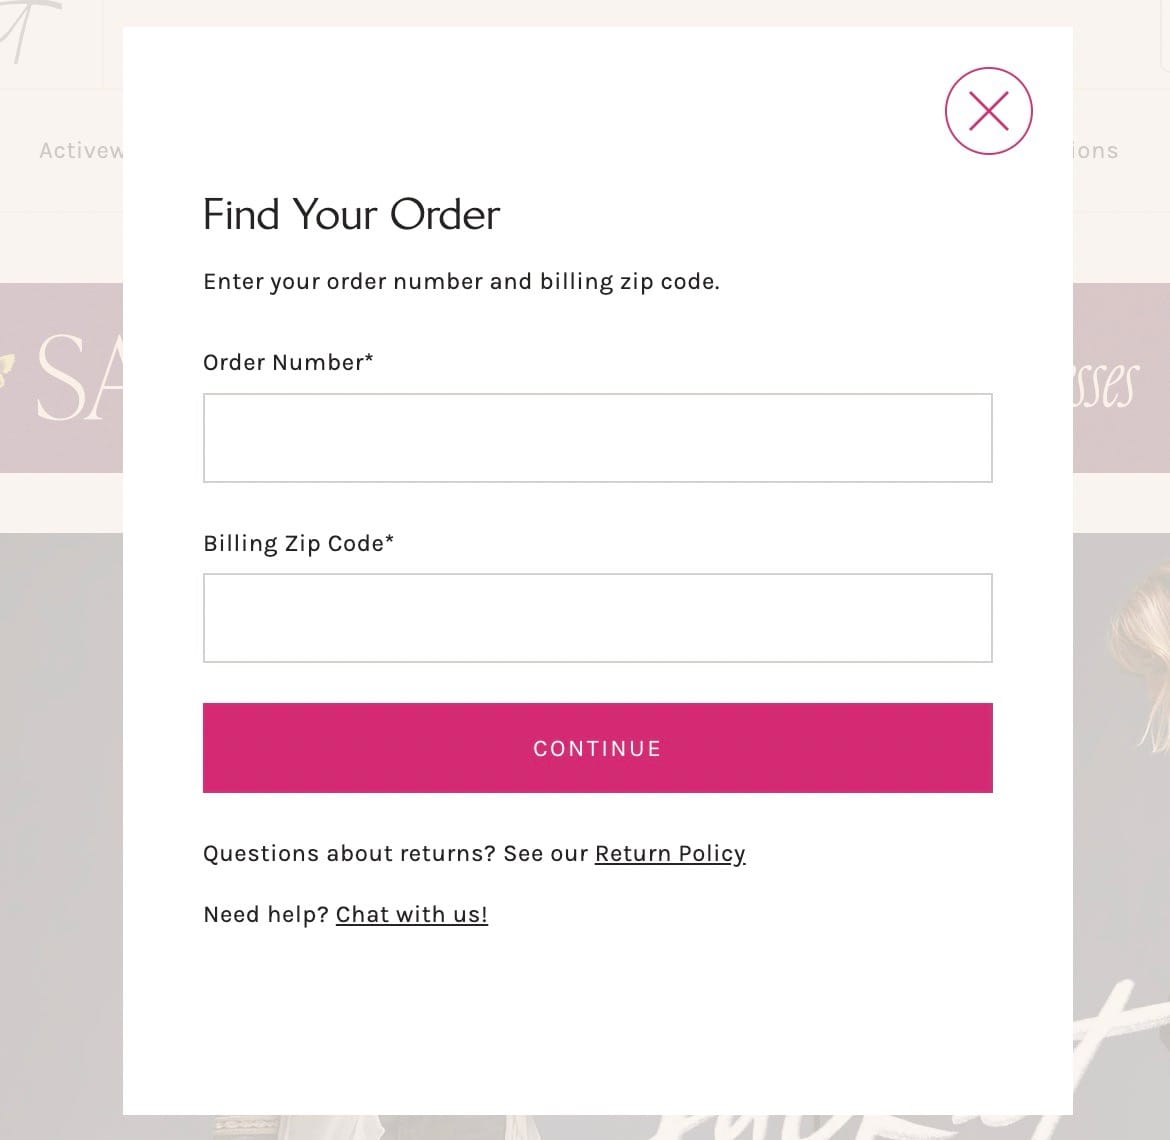Click the Find Your Order heading

[351, 214]
